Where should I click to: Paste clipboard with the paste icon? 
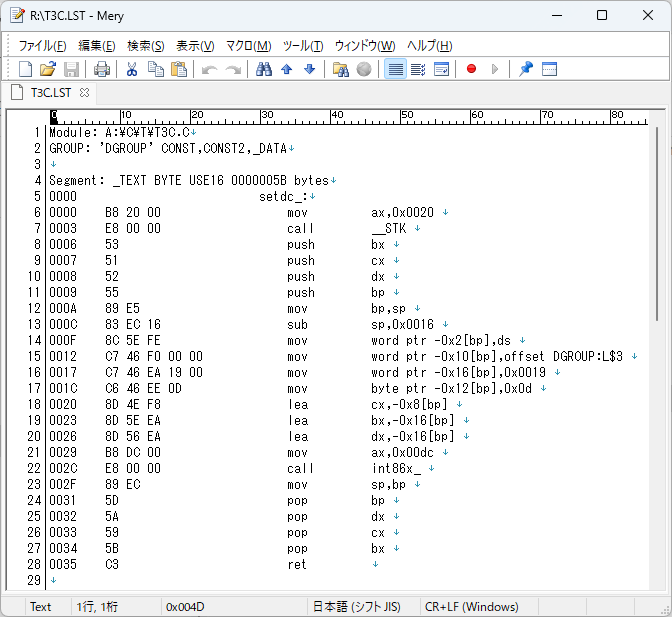(179, 69)
